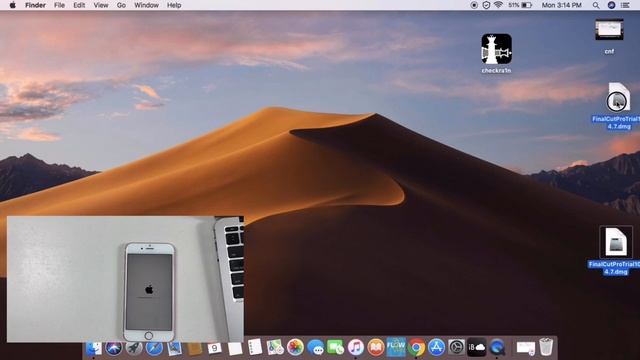Click the Mon 3:14 PM clock
The image size is (640, 360).
[x=562, y=5]
